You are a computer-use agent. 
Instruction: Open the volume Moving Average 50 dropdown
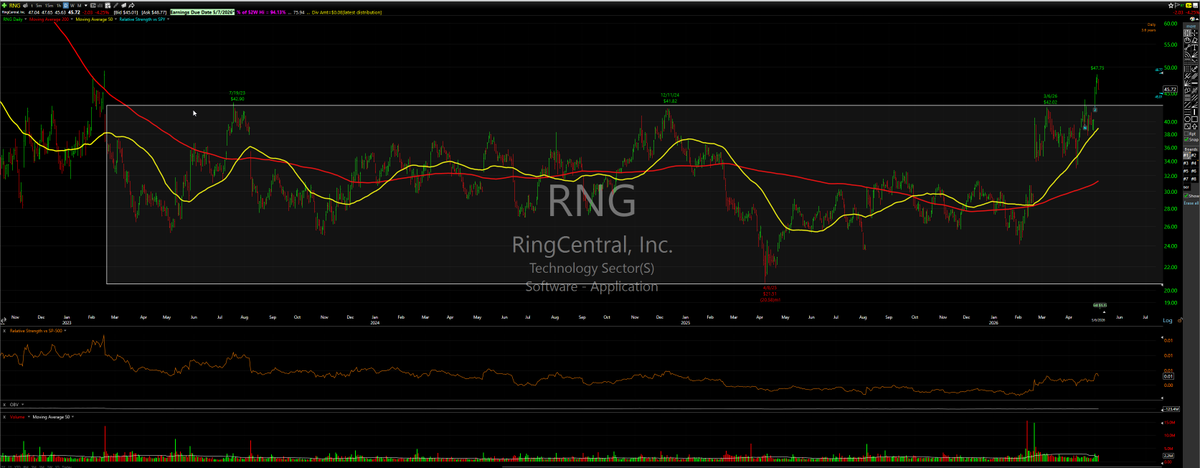tap(73, 416)
